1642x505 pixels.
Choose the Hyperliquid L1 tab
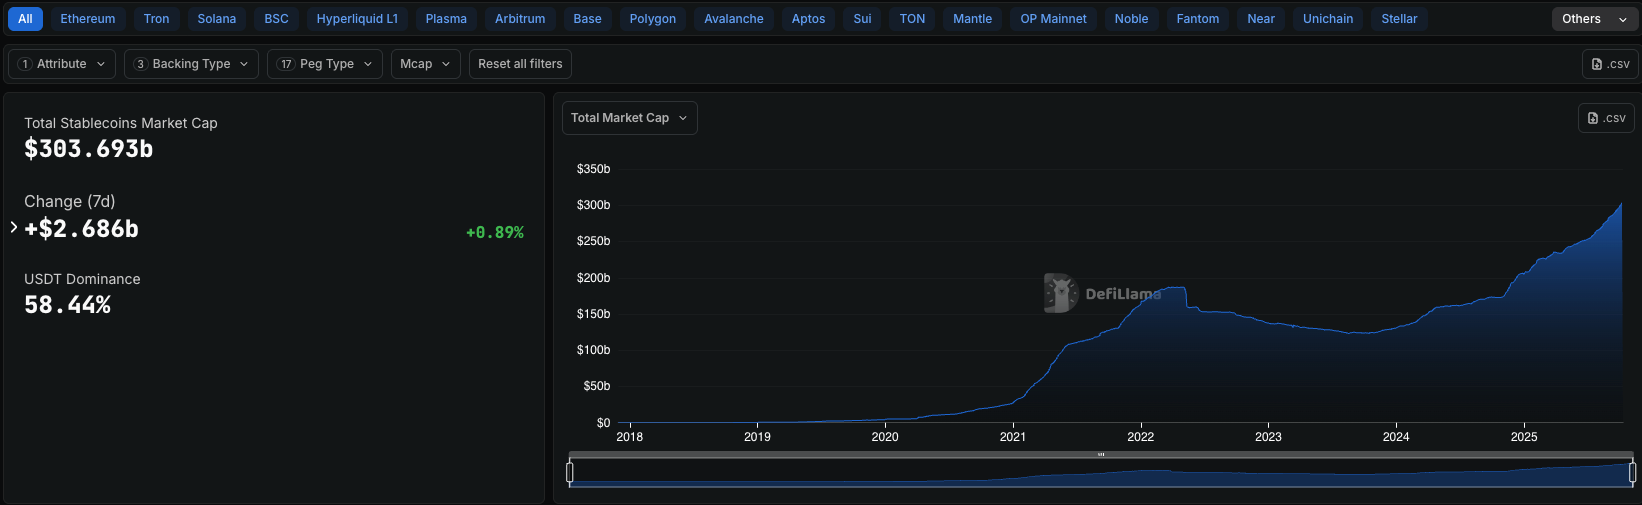click(357, 19)
